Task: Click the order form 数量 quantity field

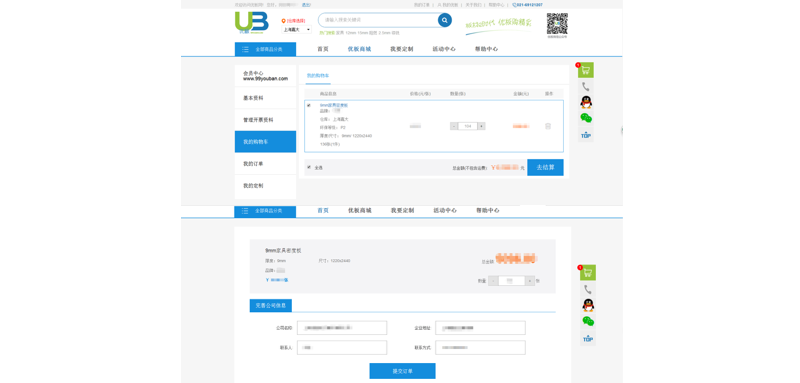Action: tap(512, 280)
